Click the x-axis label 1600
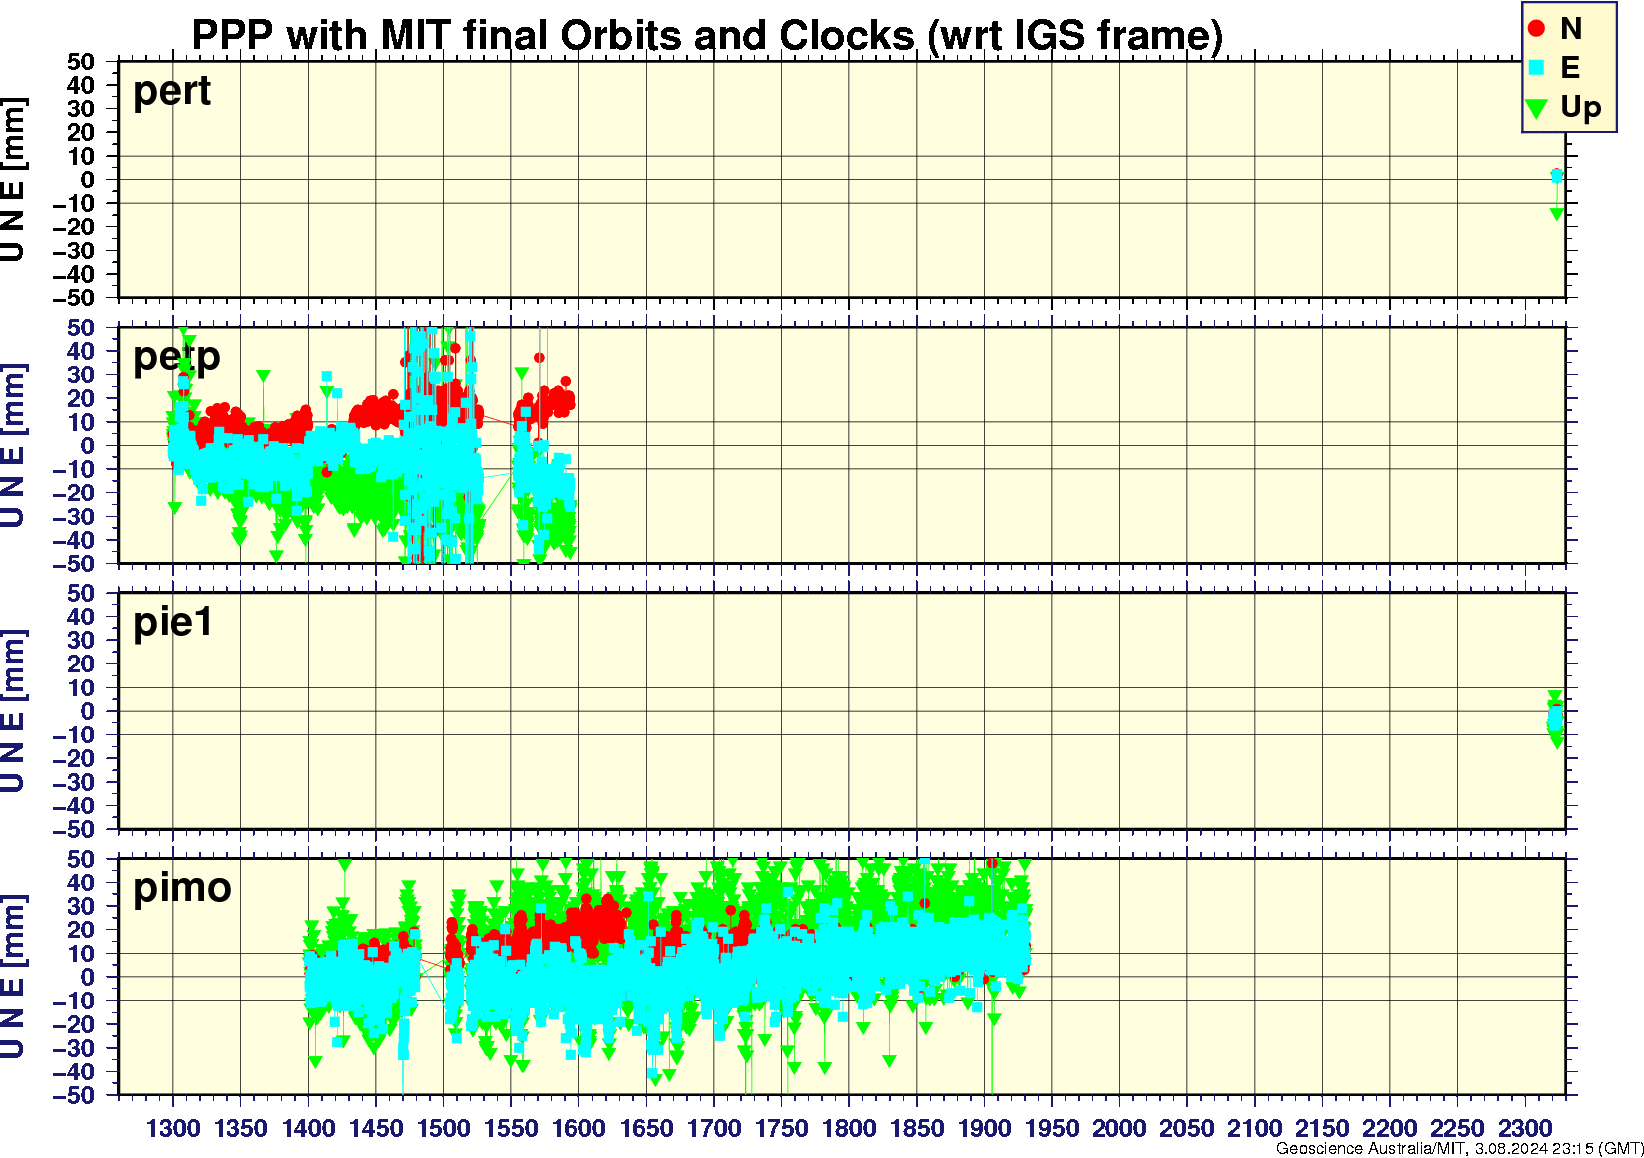 [579, 1129]
